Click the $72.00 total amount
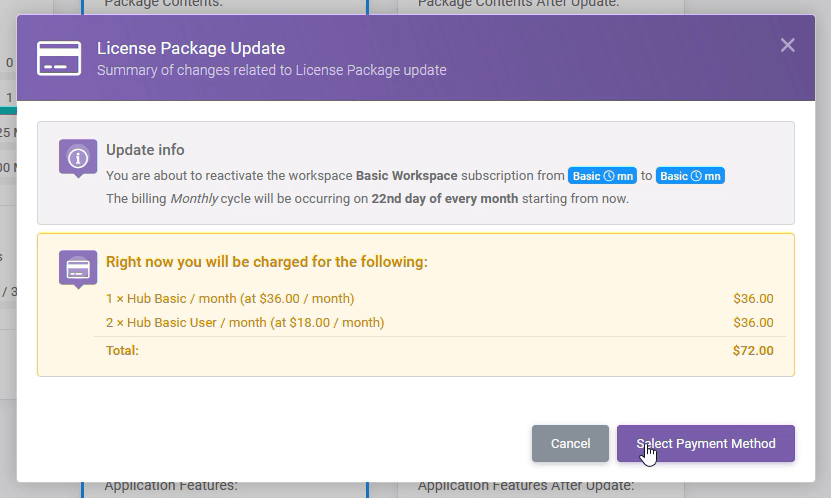The image size is (831, 498). pos(752,351)
